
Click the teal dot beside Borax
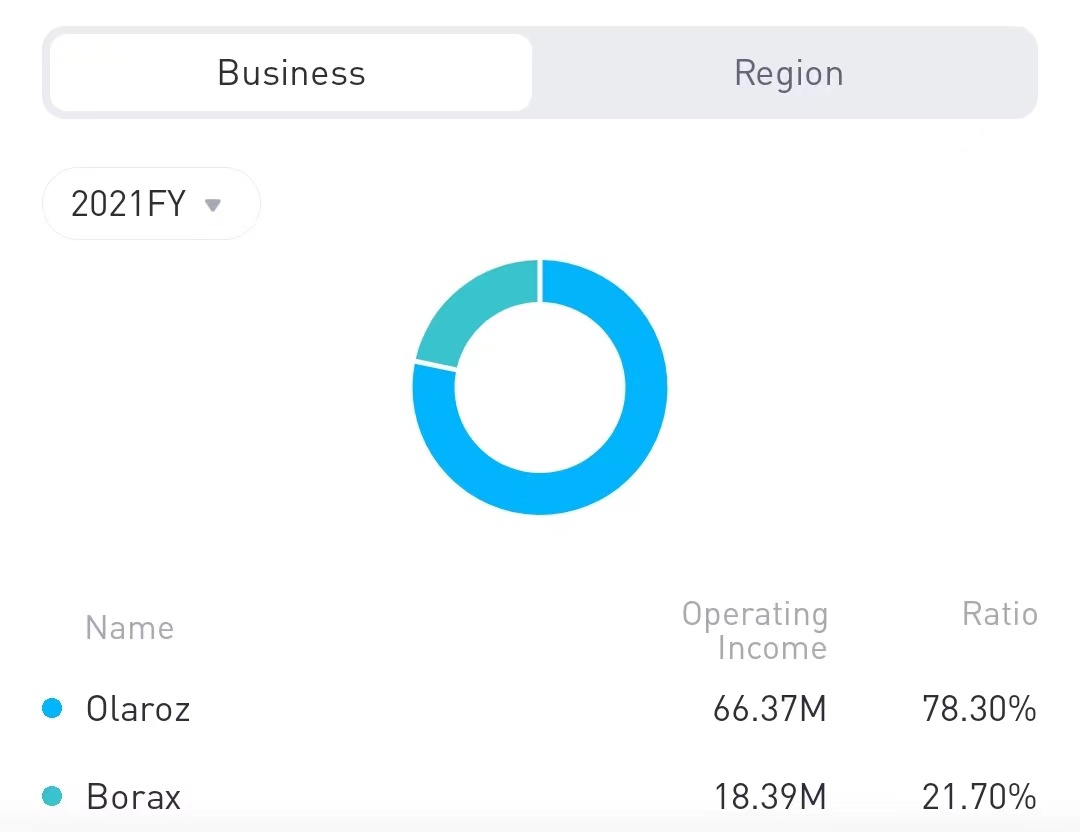(52, 797)
